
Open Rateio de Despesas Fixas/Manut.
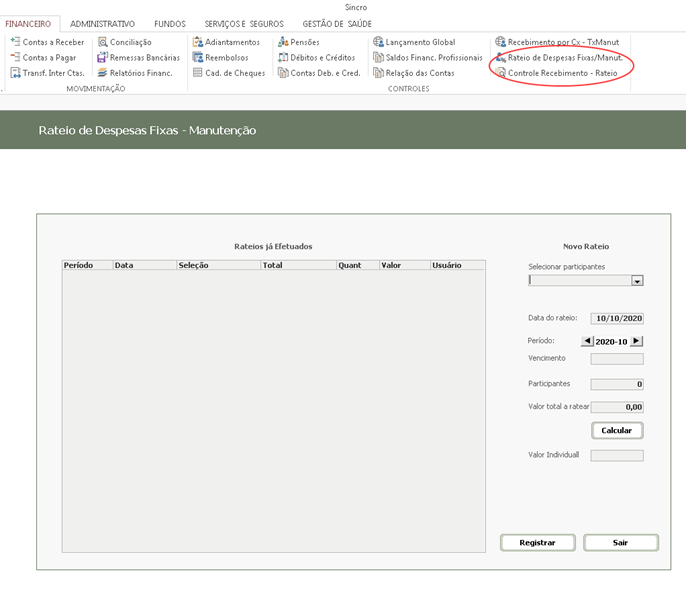pyautogui.click(x=565, y=58)
